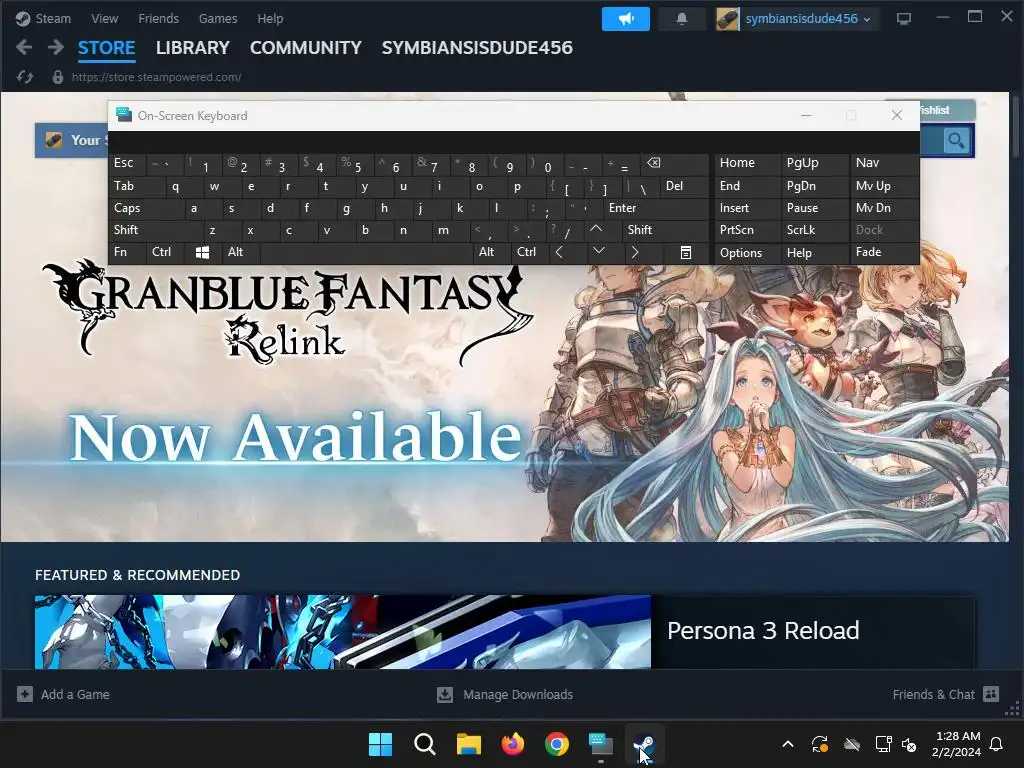The height and width of the screenshot is (768, 1024).
Task: Click On-Screen Keyboard taskbar icon
Action: [601, 744]
